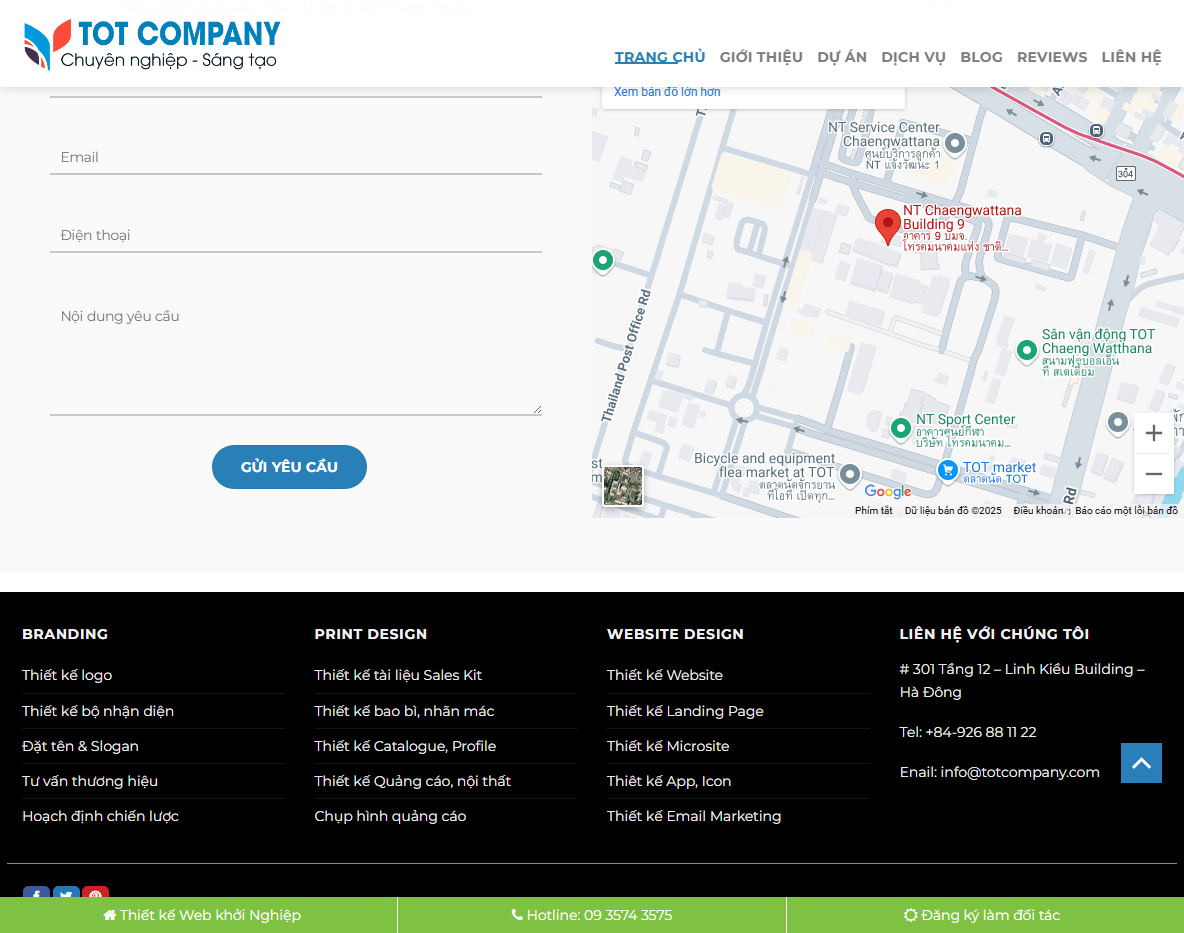Zoom in on the map with the plus control
The image size is (1184, 933).
[x=1154, y=433]
